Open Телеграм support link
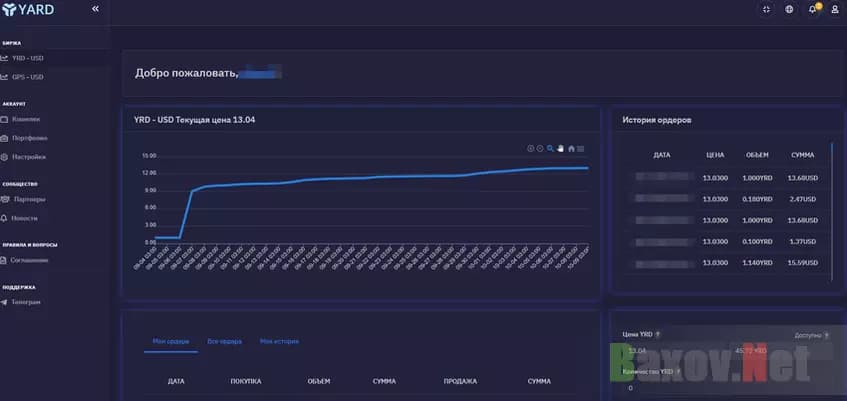847x401 pixels. point(27,302)
